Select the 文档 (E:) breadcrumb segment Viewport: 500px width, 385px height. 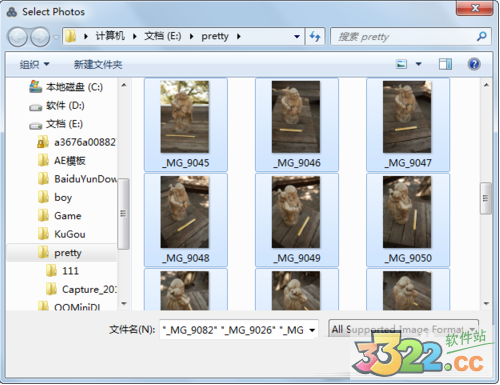(x=163, y=36)
